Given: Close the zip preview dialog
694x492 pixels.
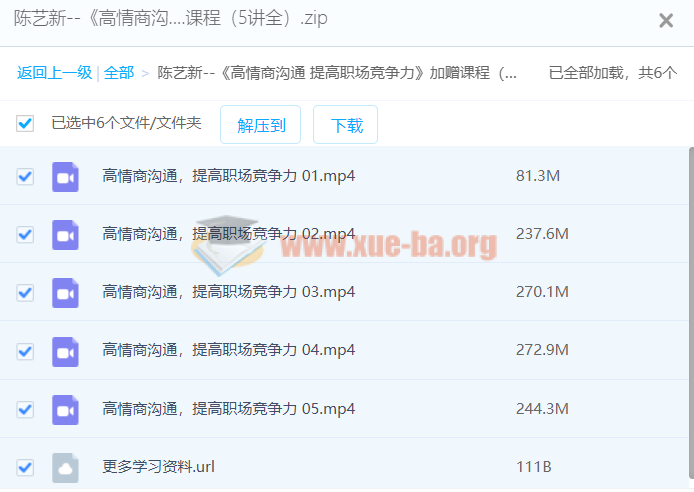Looking at the screenshot, I should [666, 20].
